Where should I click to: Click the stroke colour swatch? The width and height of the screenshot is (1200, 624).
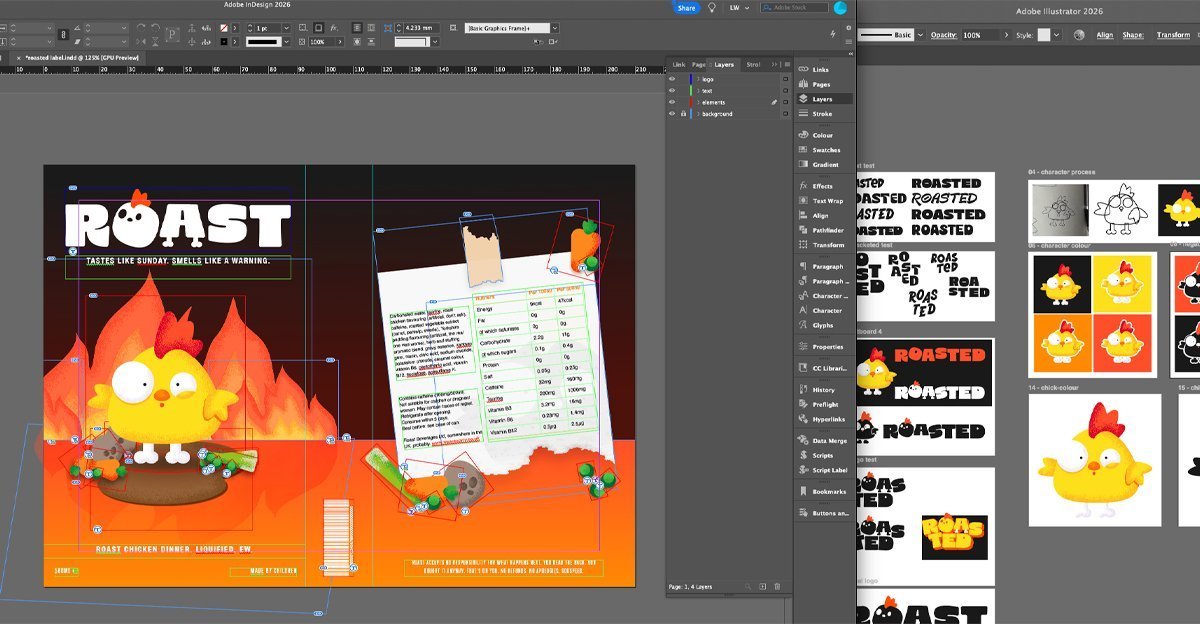click(x=223, y=42)
